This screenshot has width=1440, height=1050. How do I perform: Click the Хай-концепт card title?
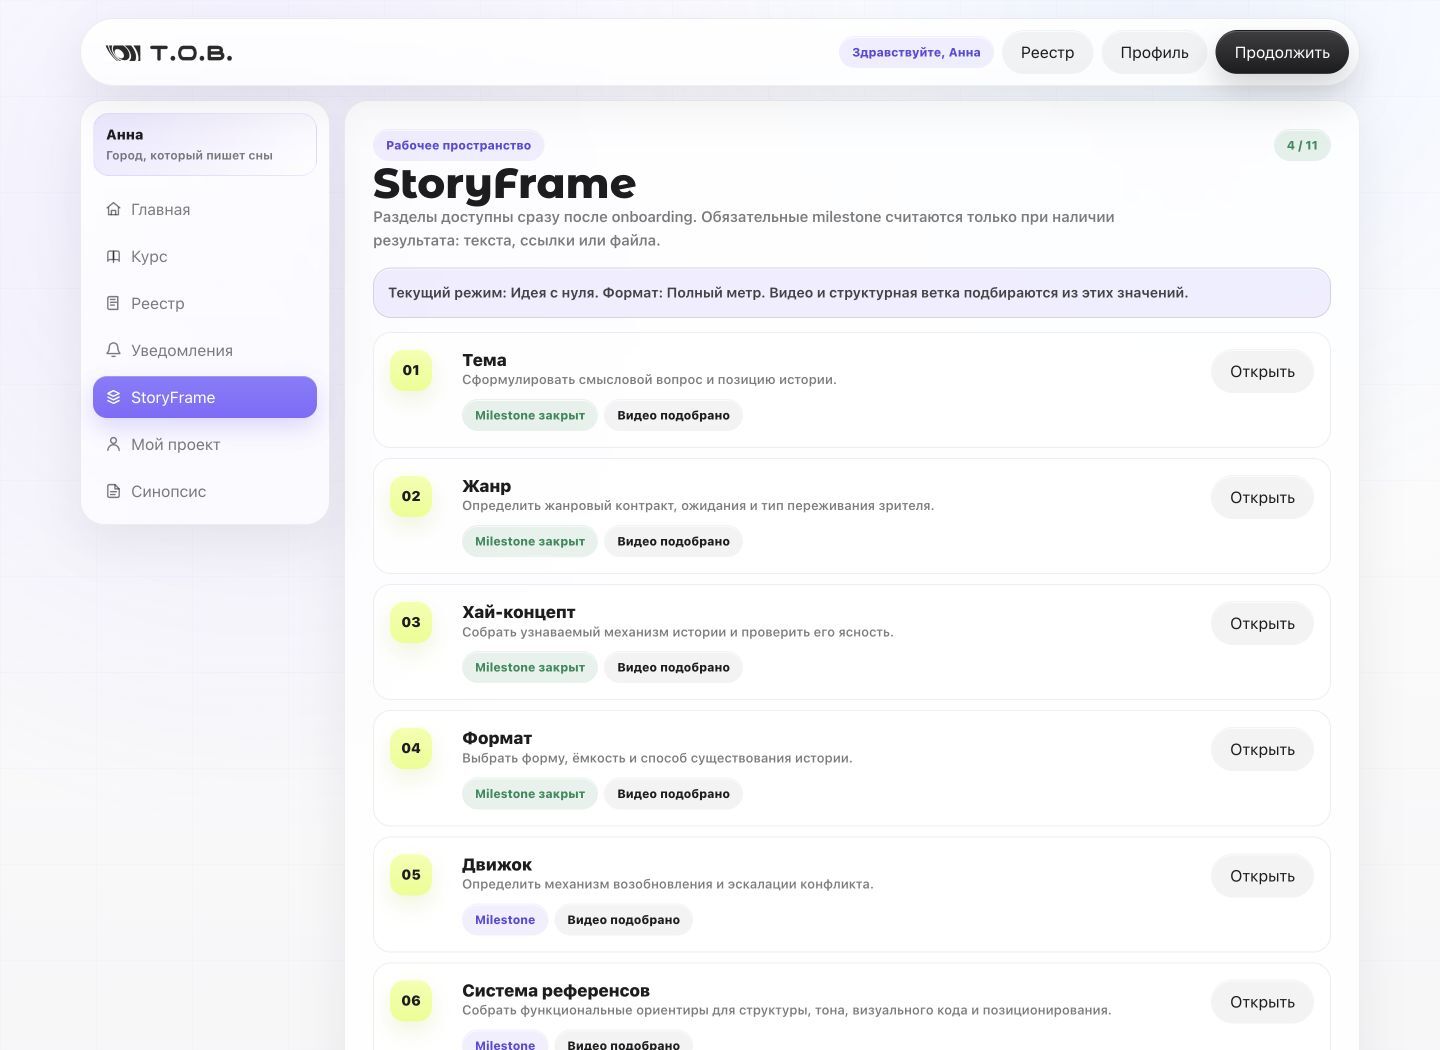(518, 612)
